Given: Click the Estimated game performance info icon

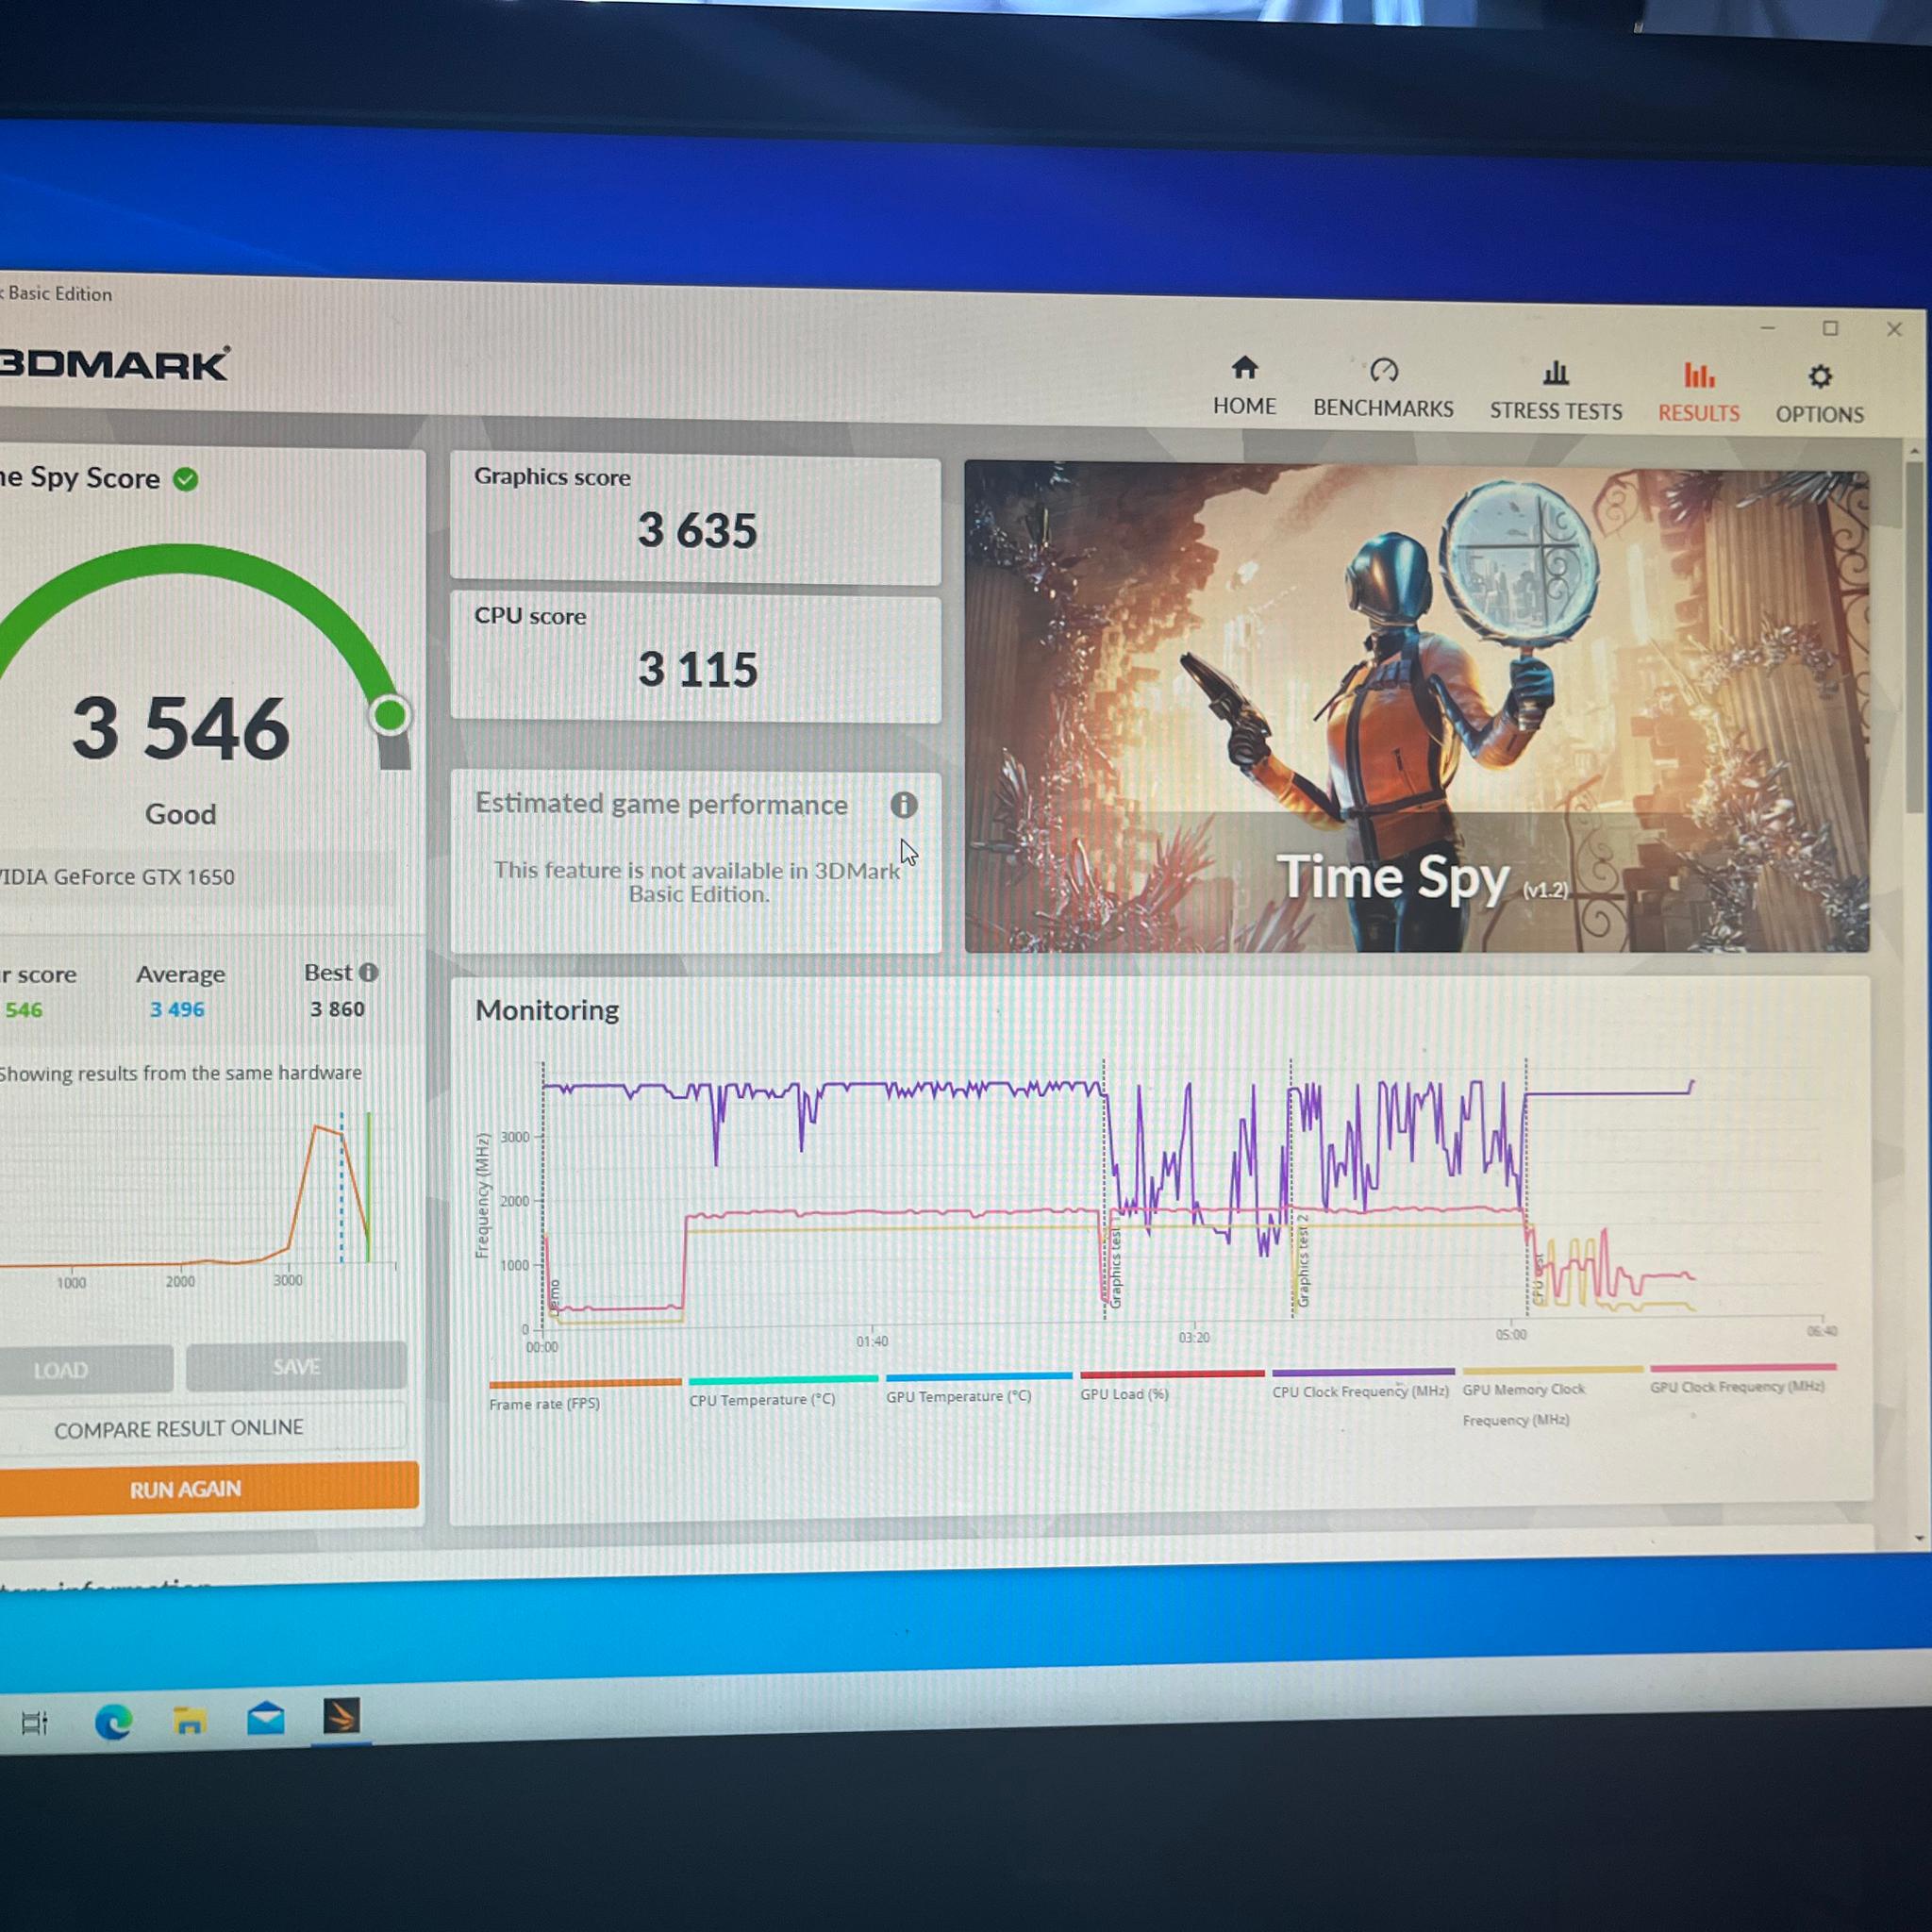Looking at the screenshot, I should 903,805.
